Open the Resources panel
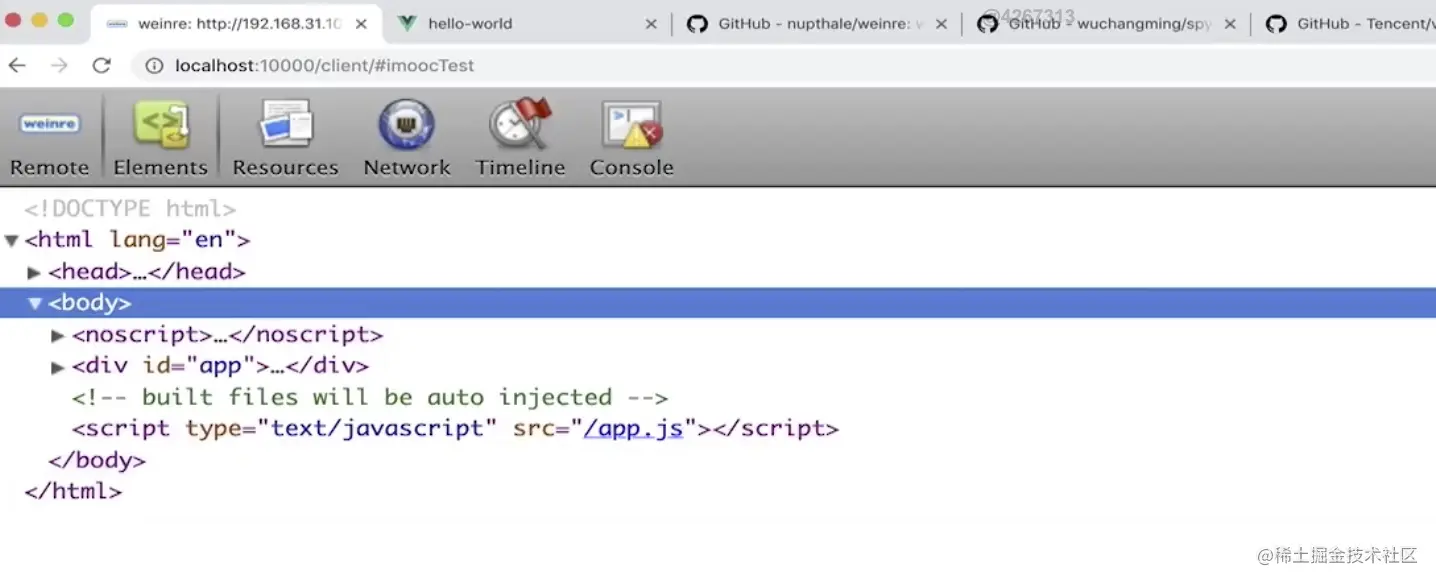Screen dimensions: 1436x584 pyautogui.click(x=285, y=139)
